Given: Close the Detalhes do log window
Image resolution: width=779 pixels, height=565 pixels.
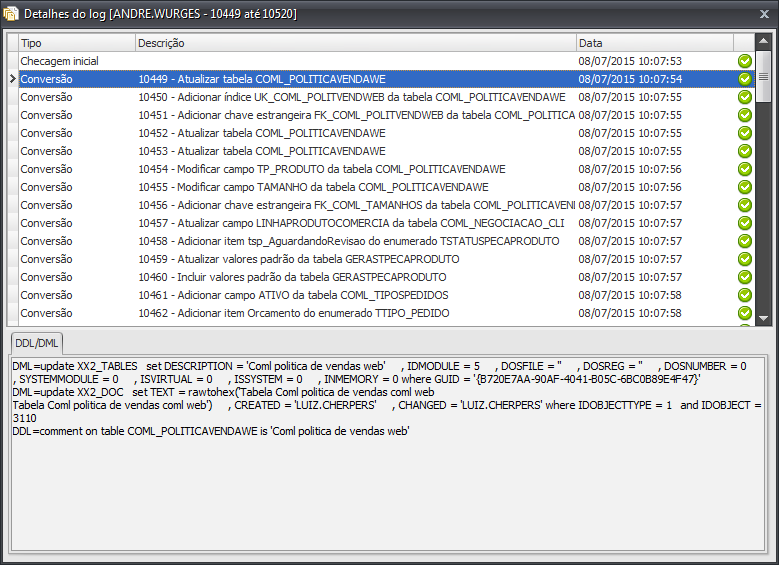Looking at the screenshot, I should pyautogui.click(x=761, y=14).
